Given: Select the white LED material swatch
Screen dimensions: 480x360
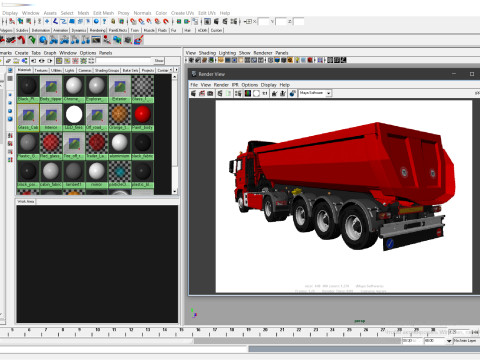Looking at the screenshot, I should coord(74,117).
